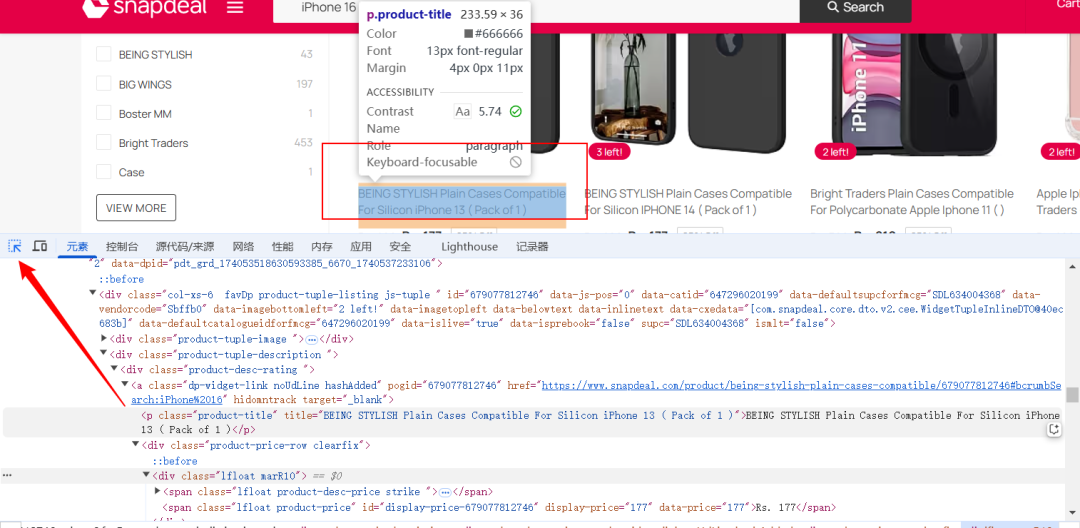Click the green contrast check icon in tooltip
Viewport: 1080px width, 528px height.
coord(515,112)
